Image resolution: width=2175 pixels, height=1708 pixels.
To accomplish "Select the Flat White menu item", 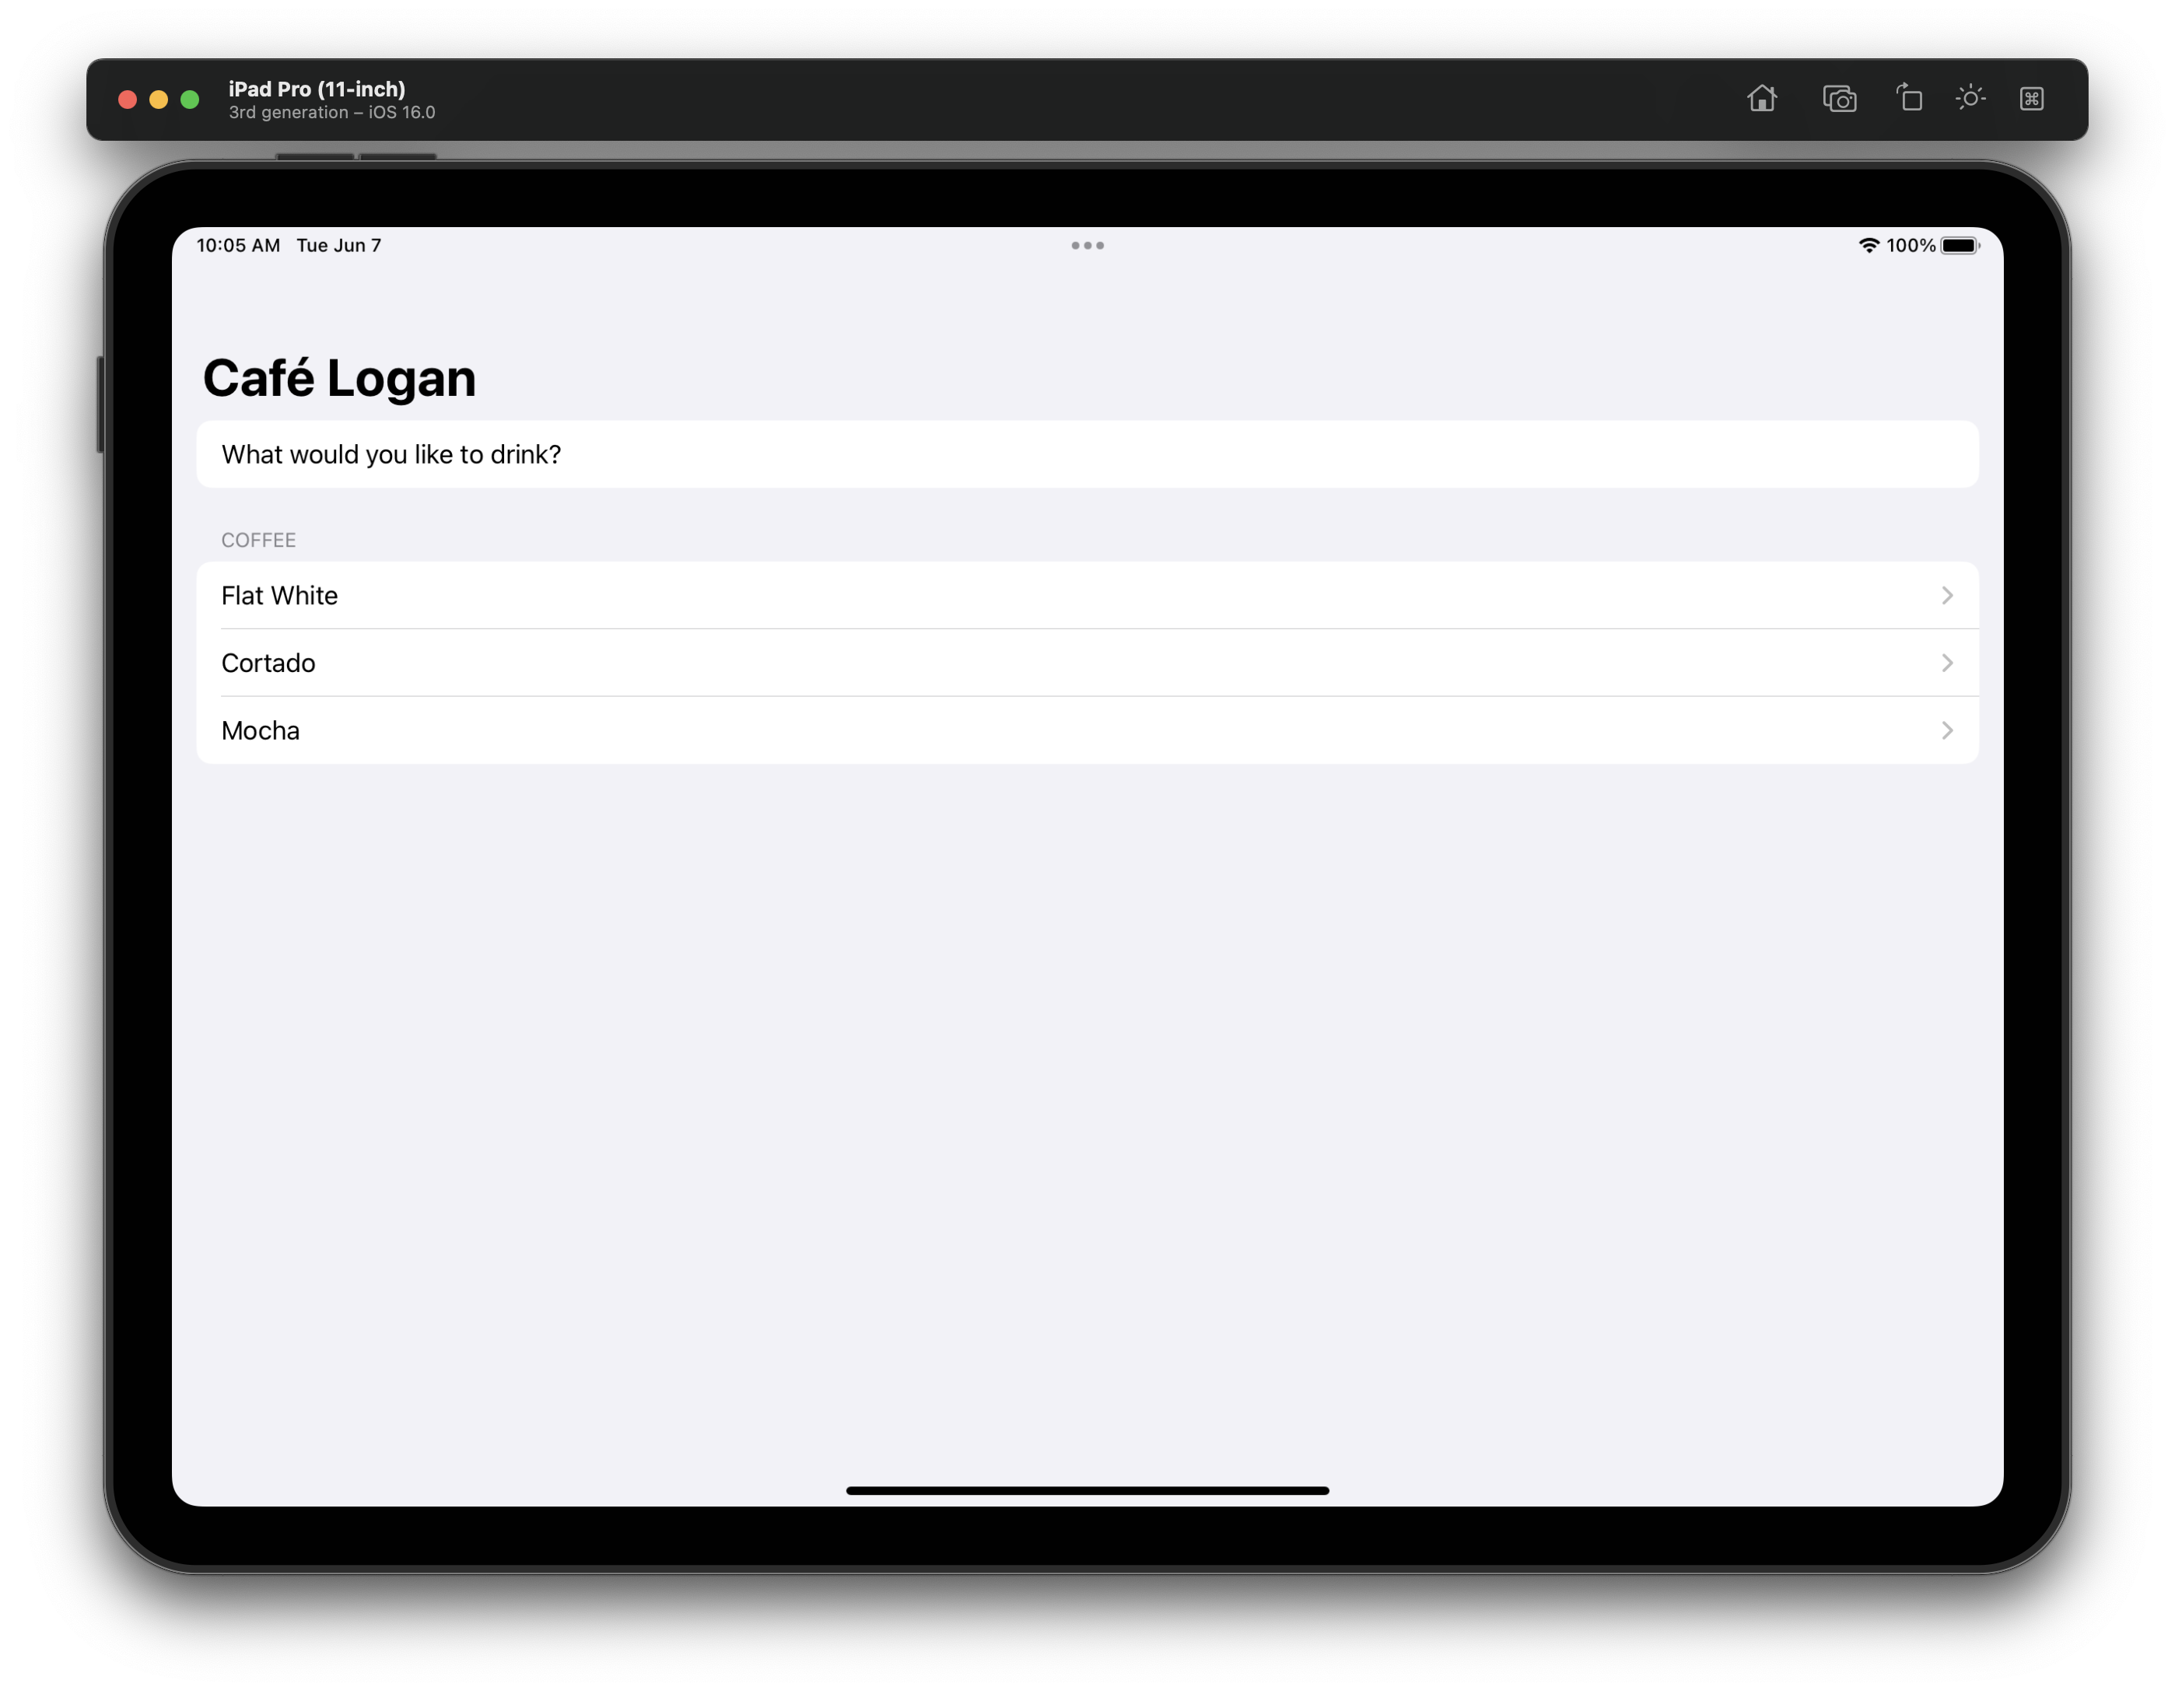I will coord(280,596).
